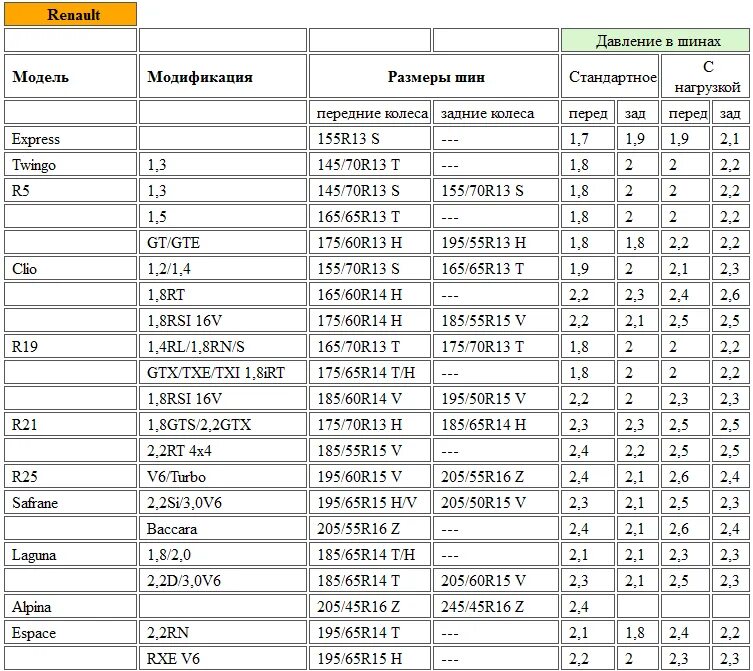Select the Clio model cell
The width and height of the screenshot is (753, 671).
70,268
